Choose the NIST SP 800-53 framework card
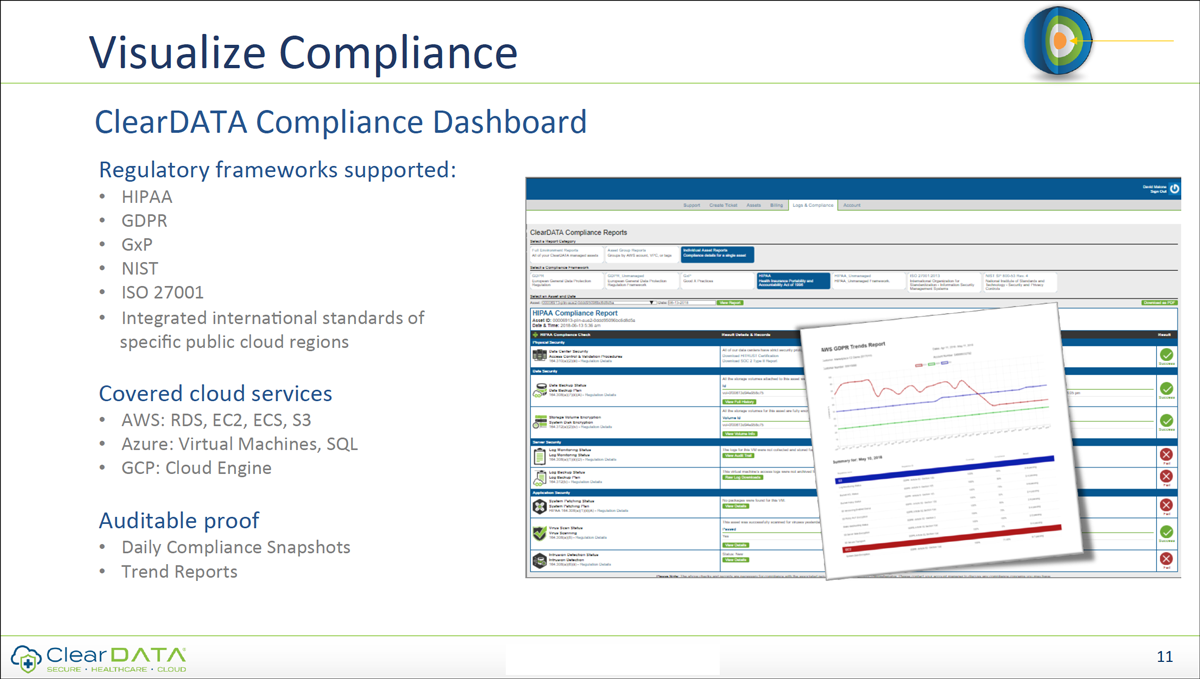Viewport: 1200px width, 679px height. [x=1020, y=282]
